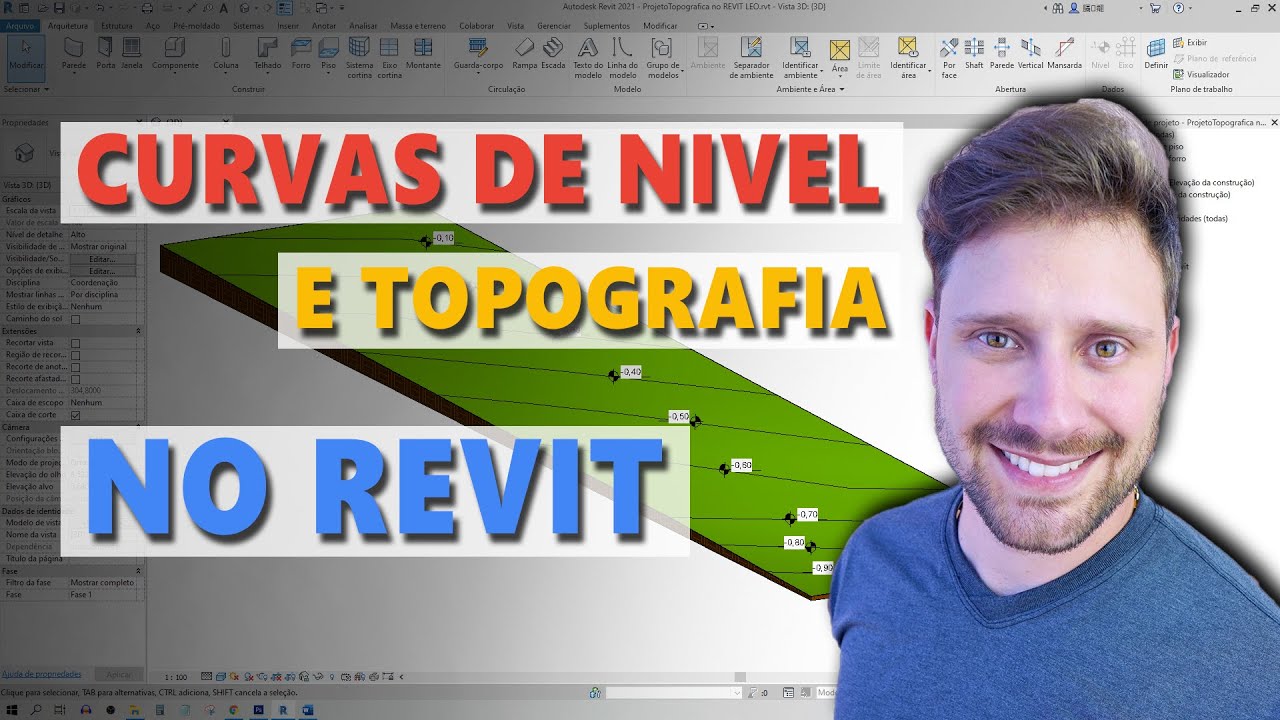Screen dimensions: 1280x720
Task: Select the Coluna tool
Action: 226,55
